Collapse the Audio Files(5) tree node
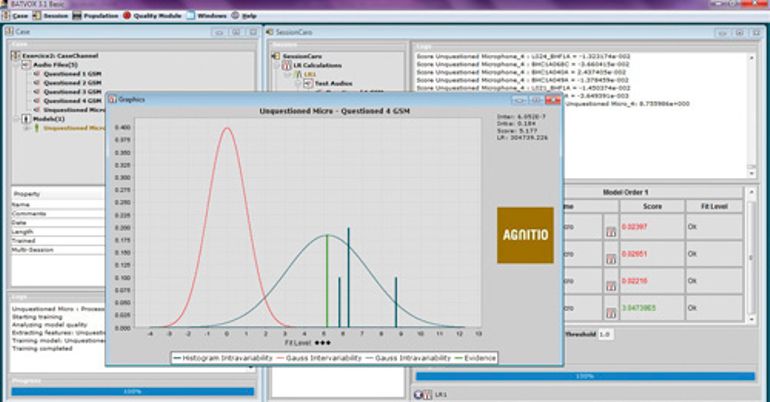This screenshot has width=770, height=402. 19,64
